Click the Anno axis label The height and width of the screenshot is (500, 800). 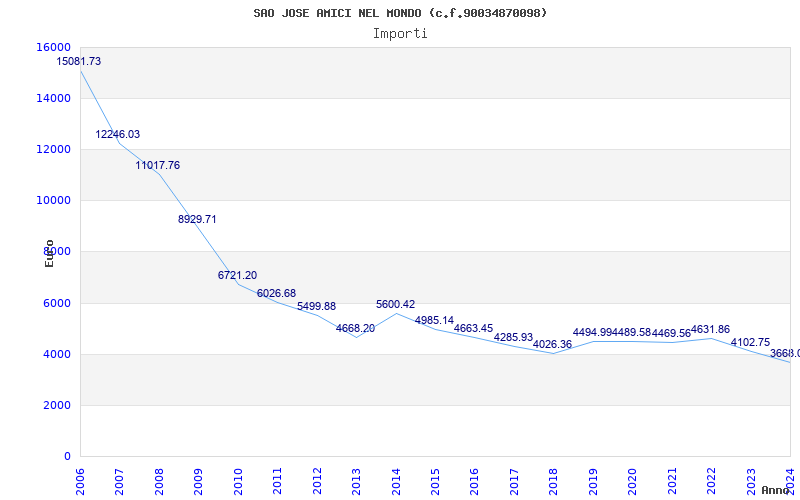(774, 490)
